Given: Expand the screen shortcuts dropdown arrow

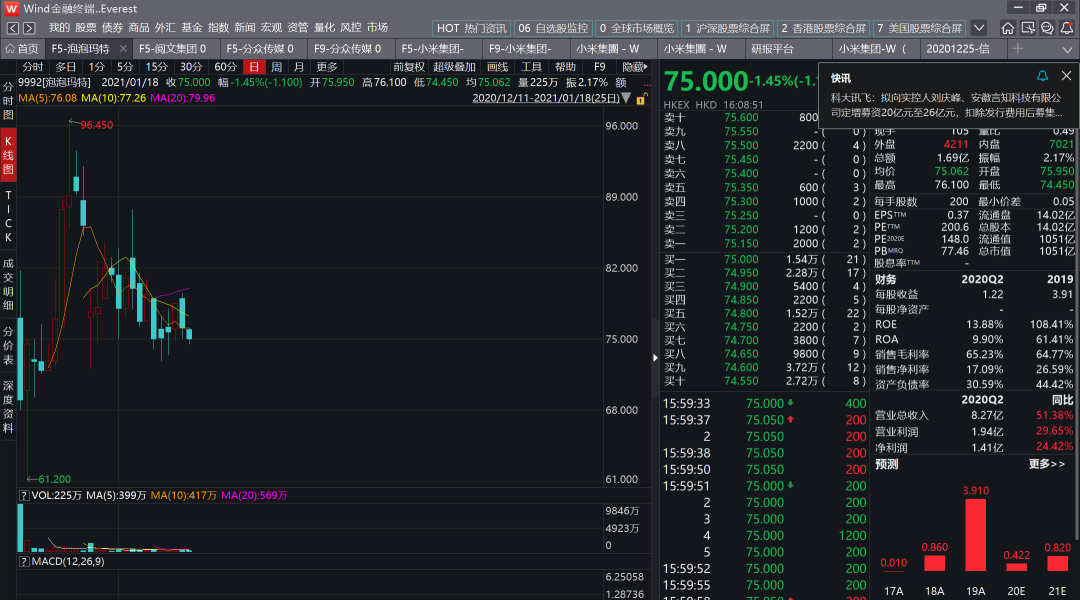Looking at the screenshot, I should pyautogui.click(x=979, y=28).
